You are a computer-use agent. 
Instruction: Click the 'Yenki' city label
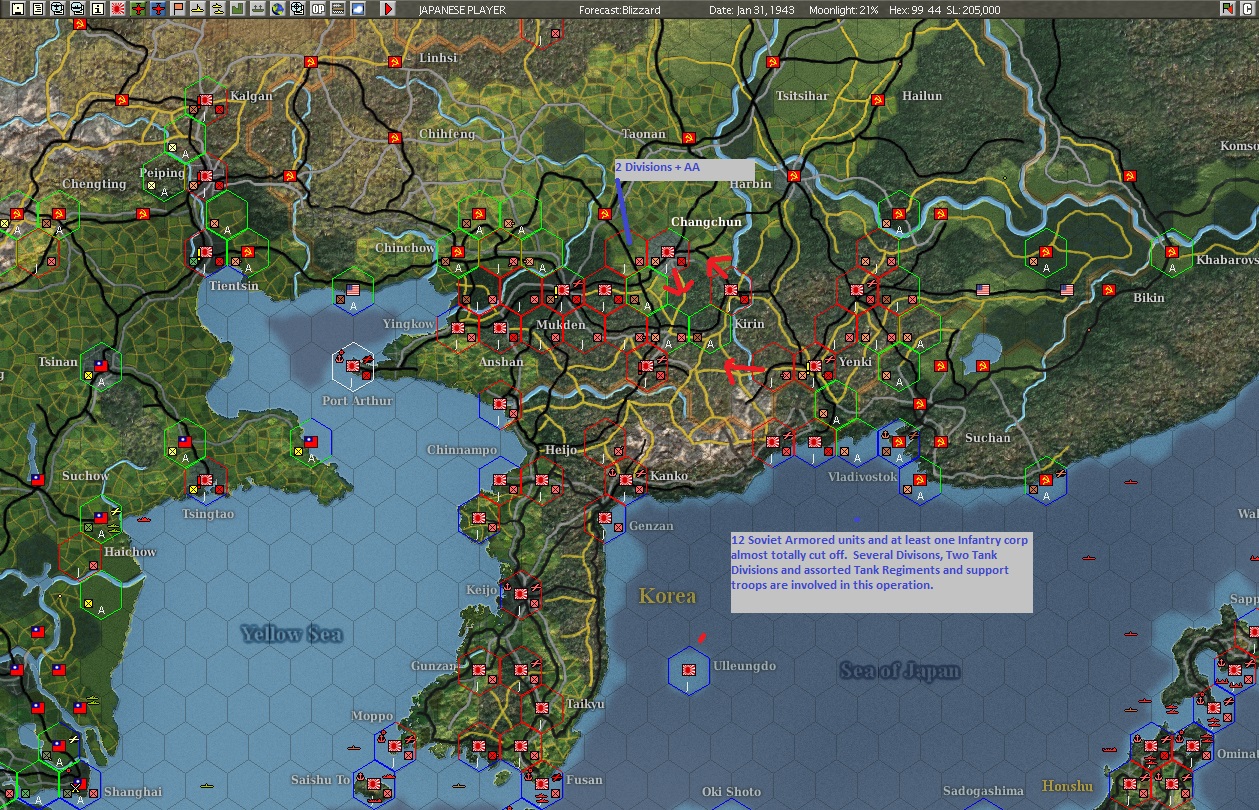pos(855,362)
